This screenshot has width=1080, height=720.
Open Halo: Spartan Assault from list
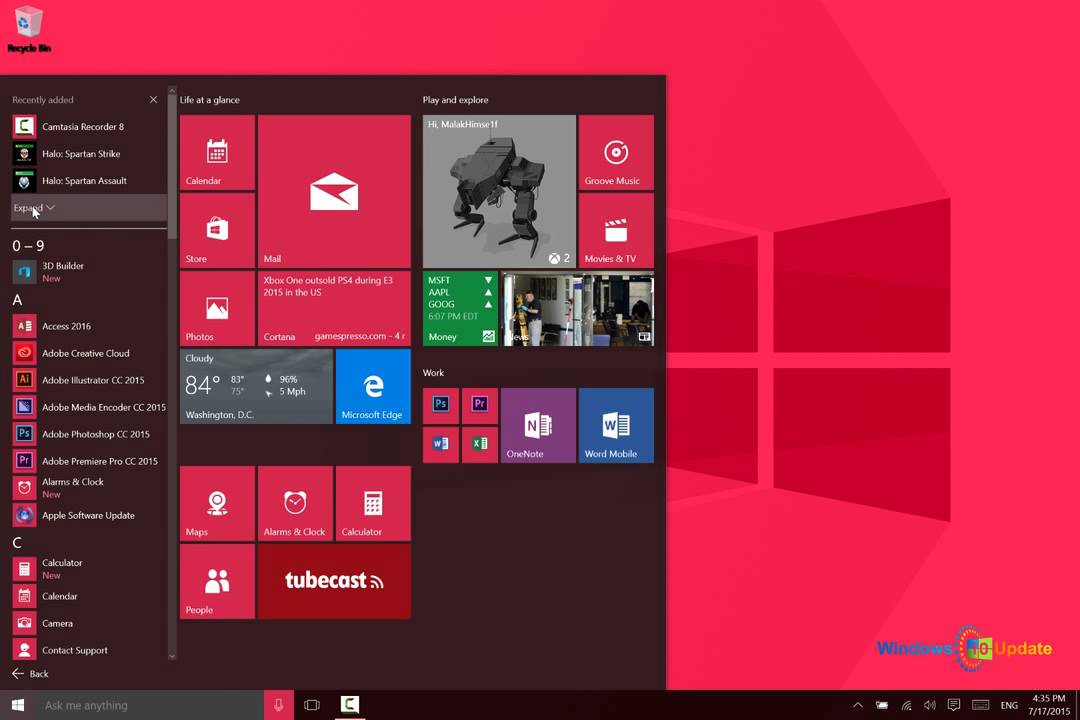89,181
